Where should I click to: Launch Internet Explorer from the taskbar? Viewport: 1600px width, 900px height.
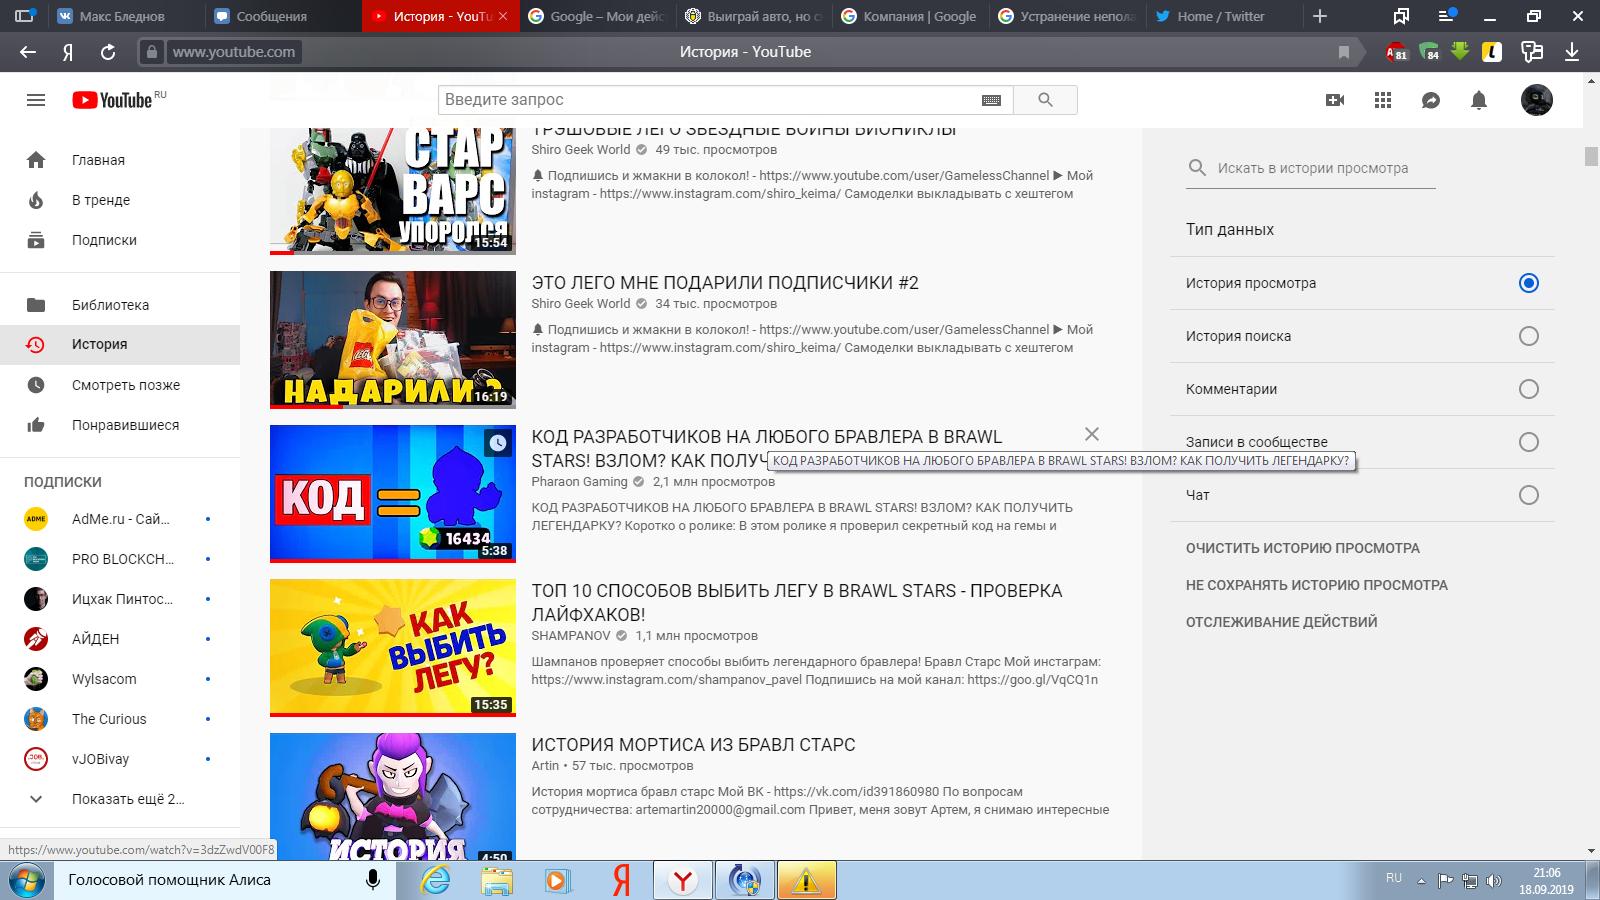(436, 880)
